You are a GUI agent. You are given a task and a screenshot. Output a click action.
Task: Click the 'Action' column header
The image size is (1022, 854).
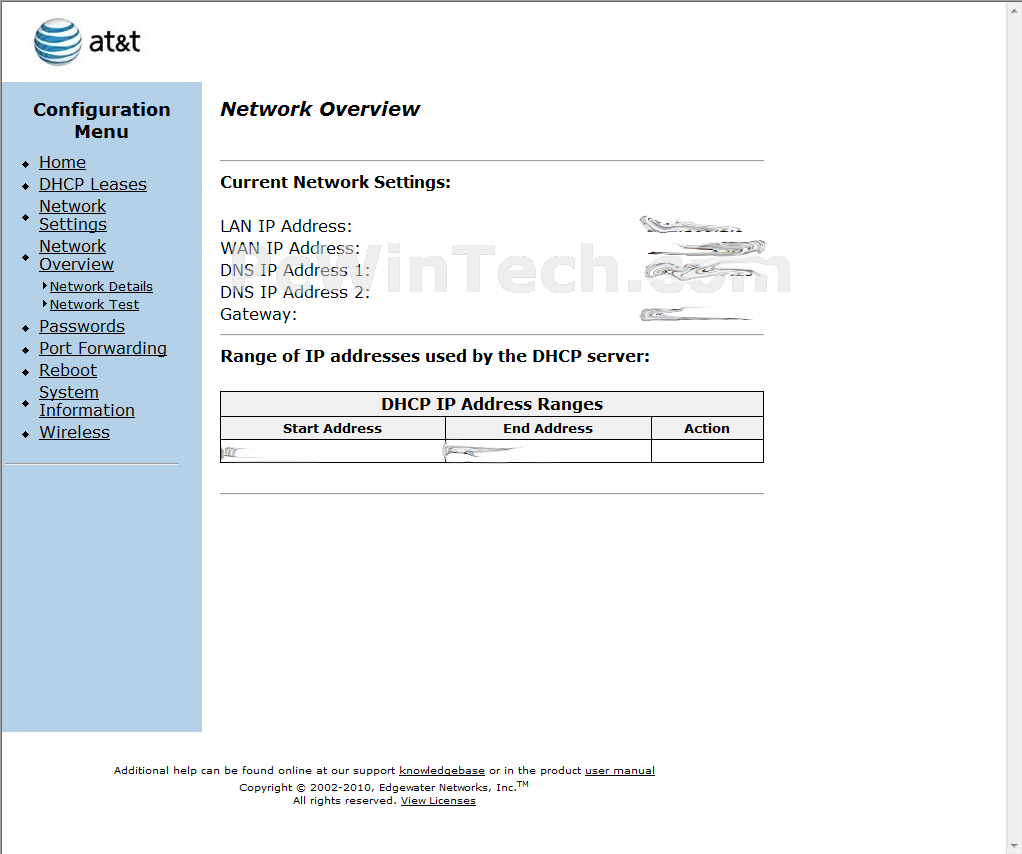click(707, 428)
